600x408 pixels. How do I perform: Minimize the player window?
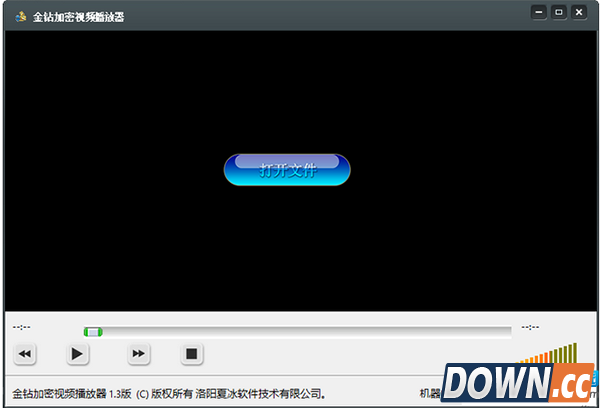[539, 12]
